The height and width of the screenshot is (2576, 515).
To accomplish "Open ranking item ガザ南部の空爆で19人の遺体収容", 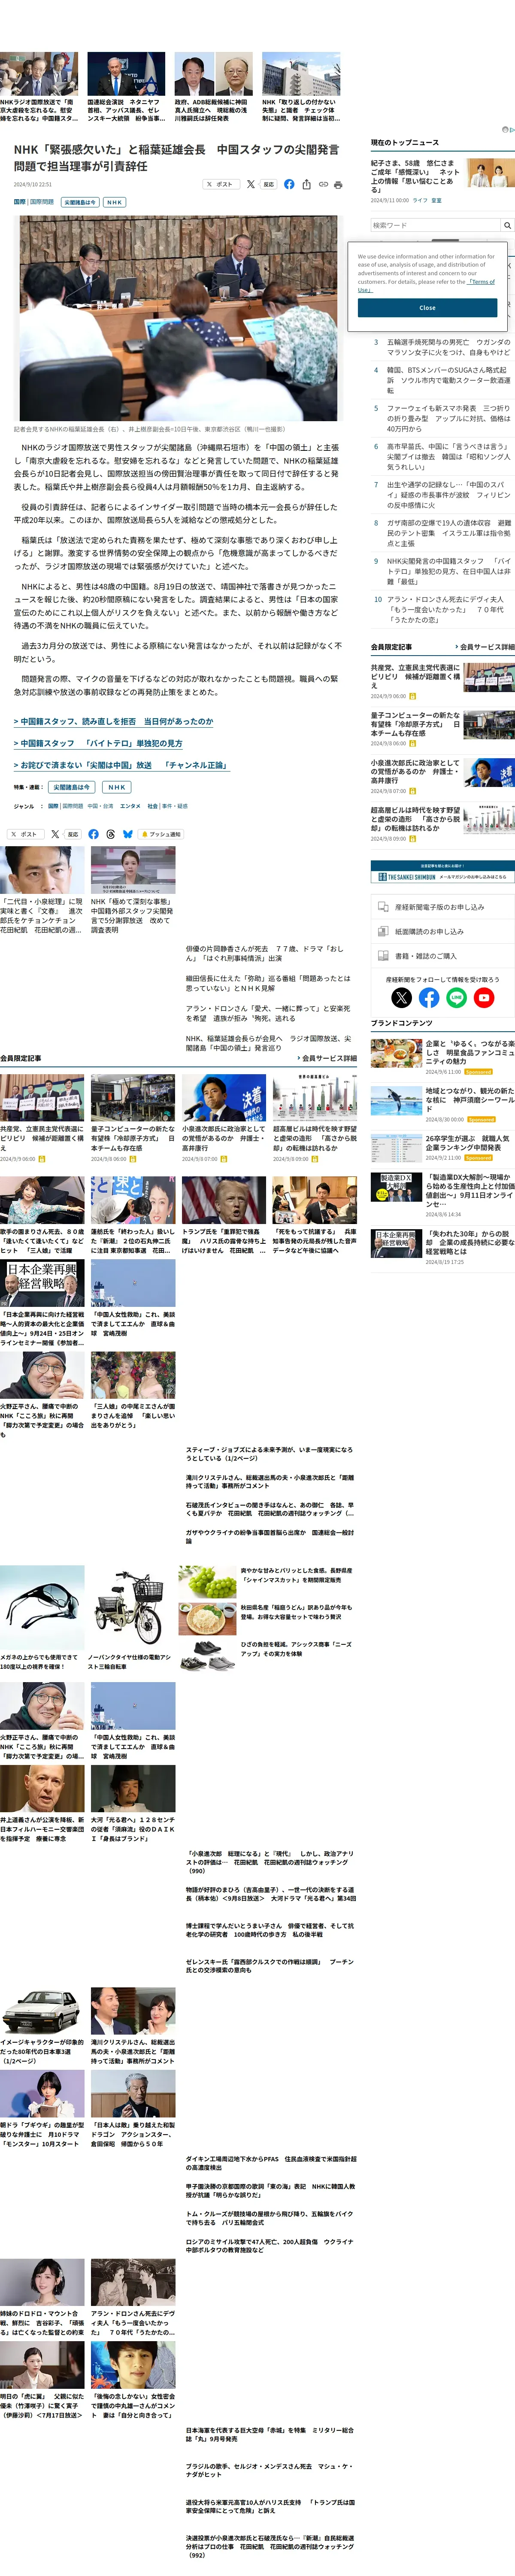I will tap(448, 533).
